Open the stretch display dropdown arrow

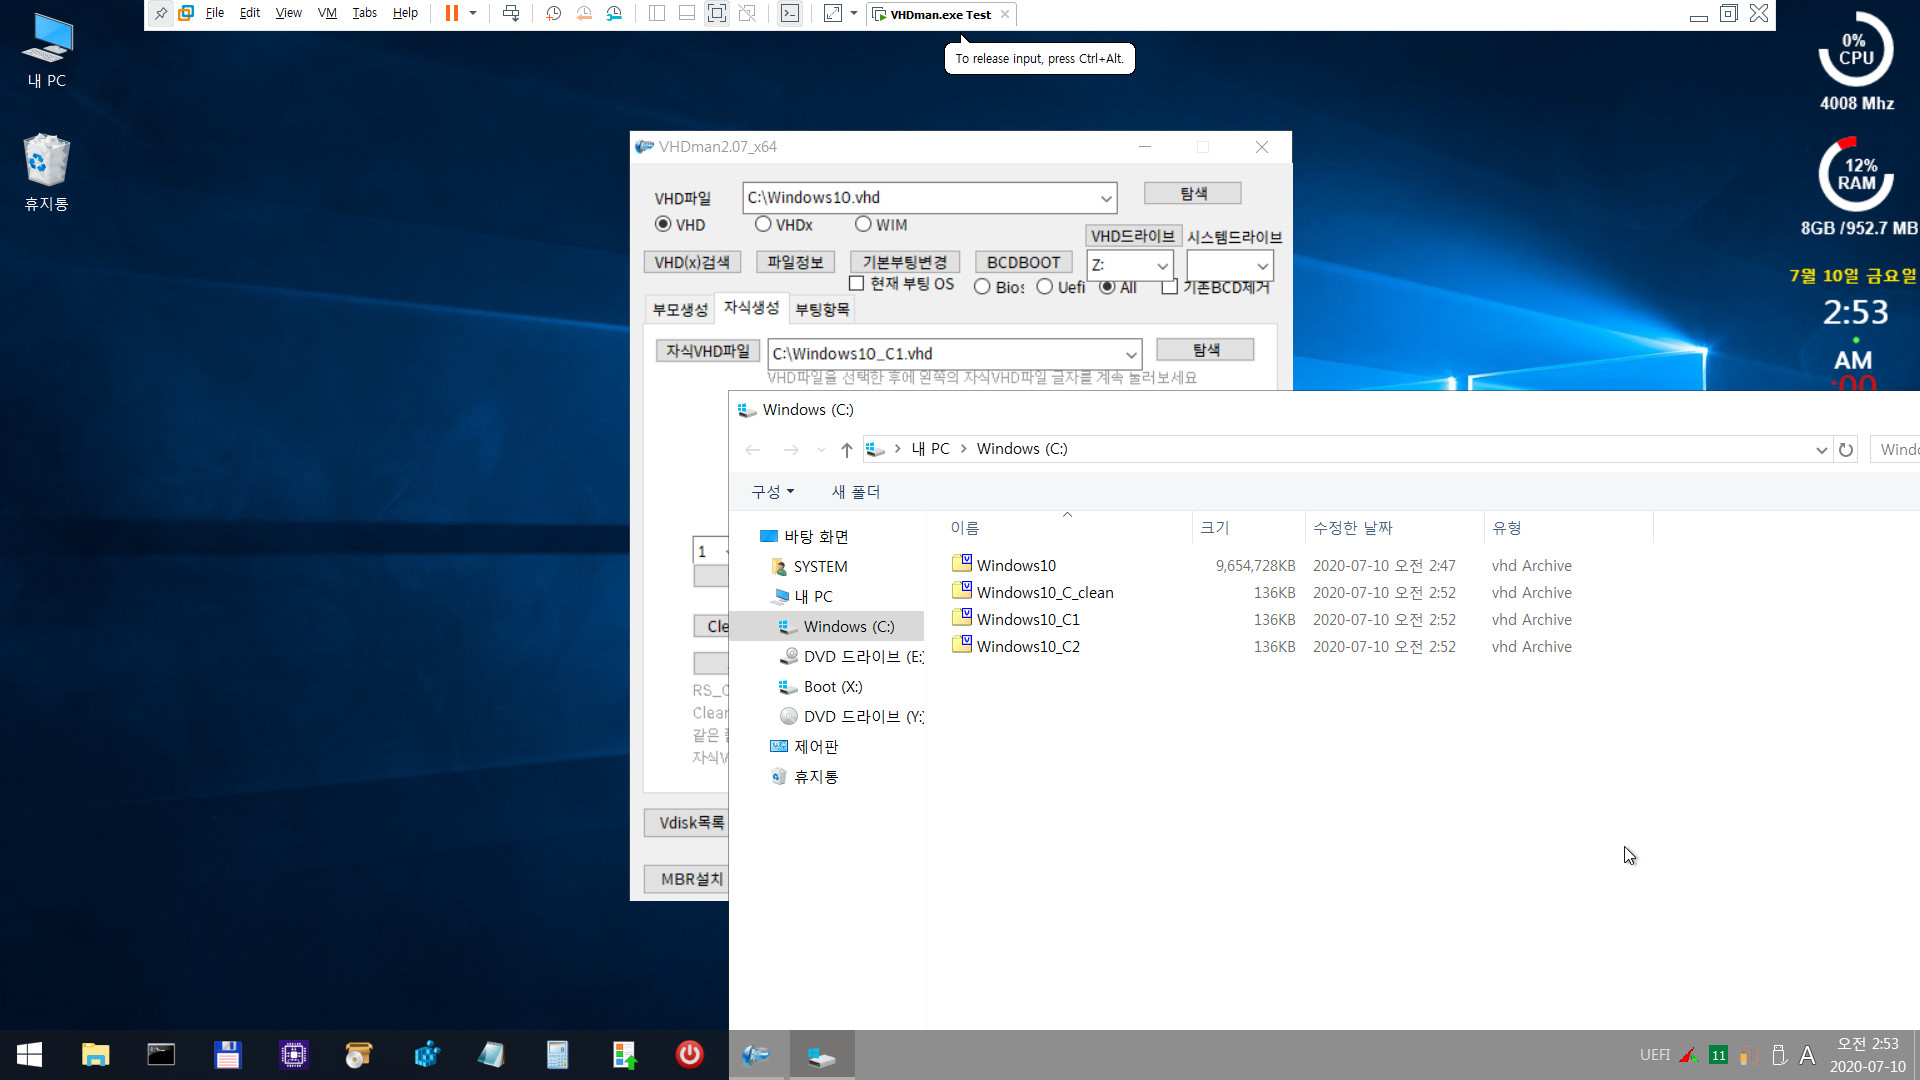pos(854,14)
